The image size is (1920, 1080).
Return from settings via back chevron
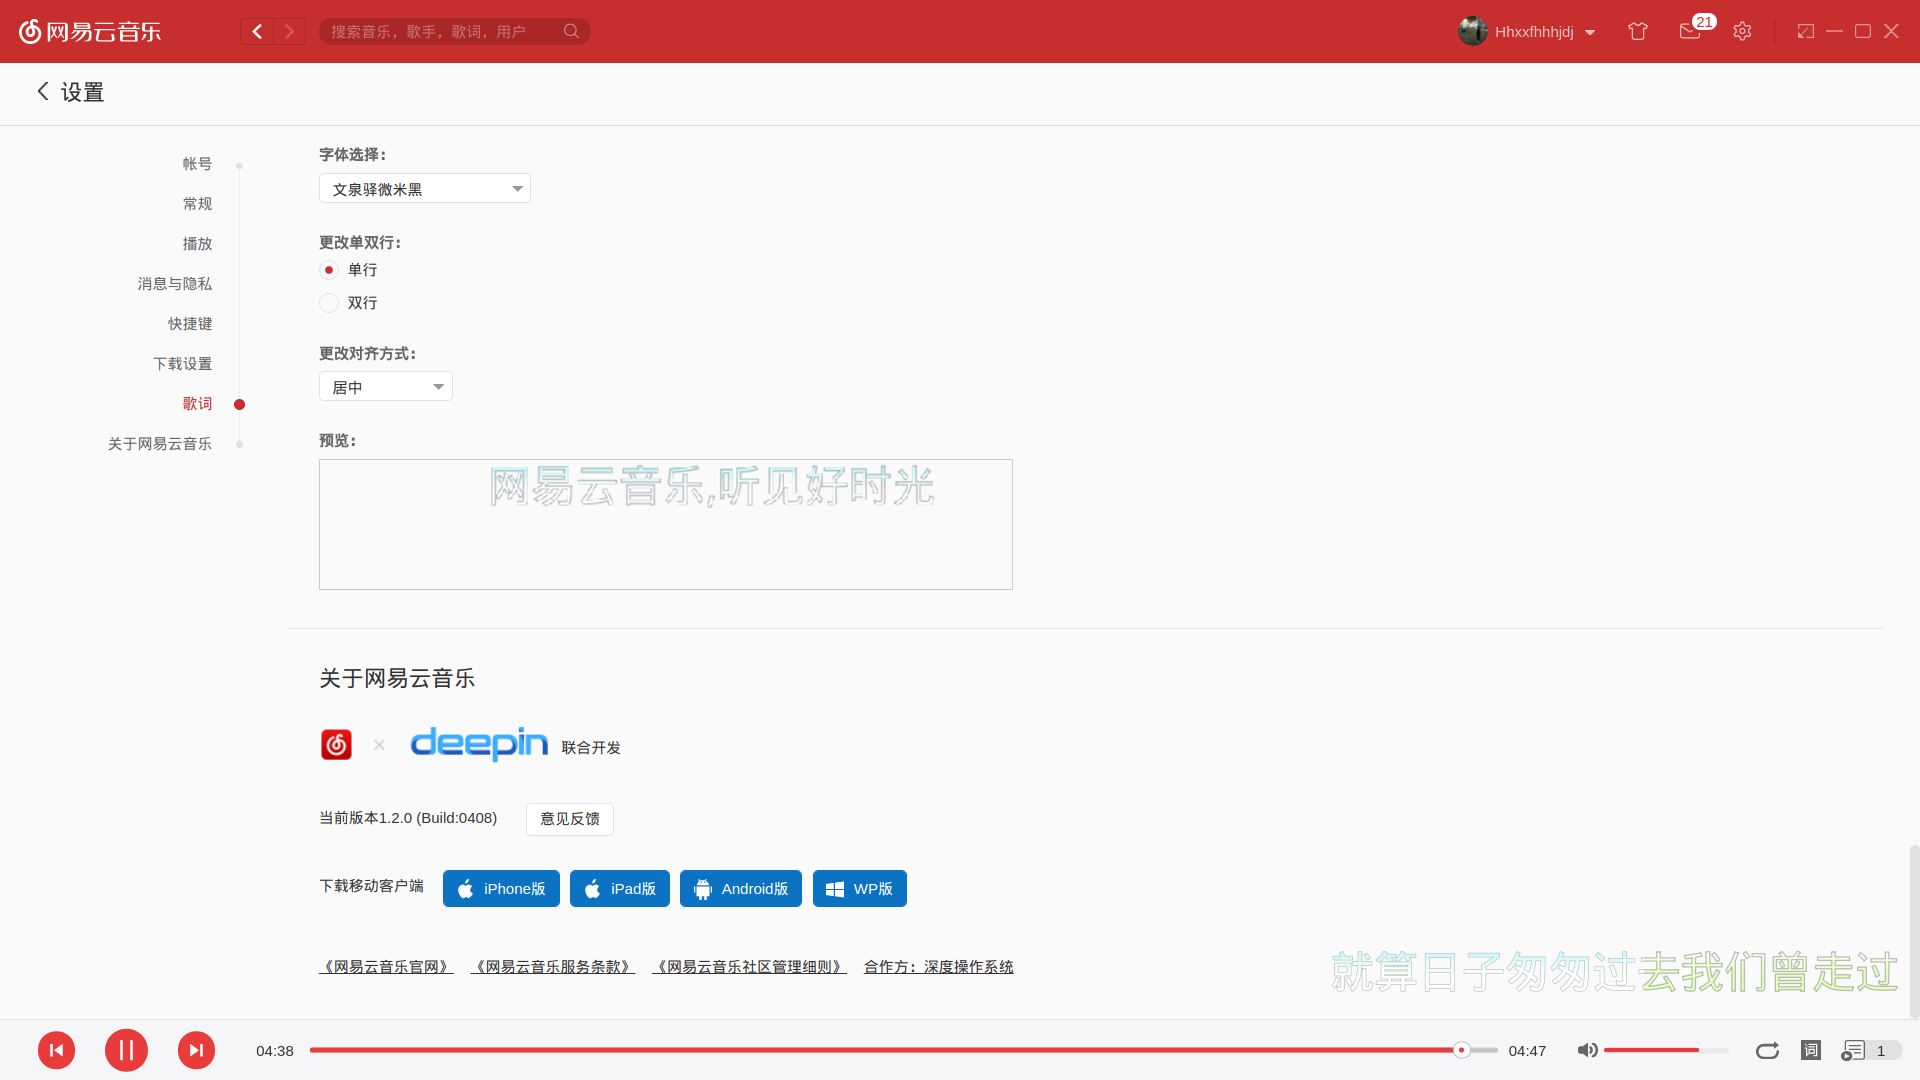coord(43,91)
